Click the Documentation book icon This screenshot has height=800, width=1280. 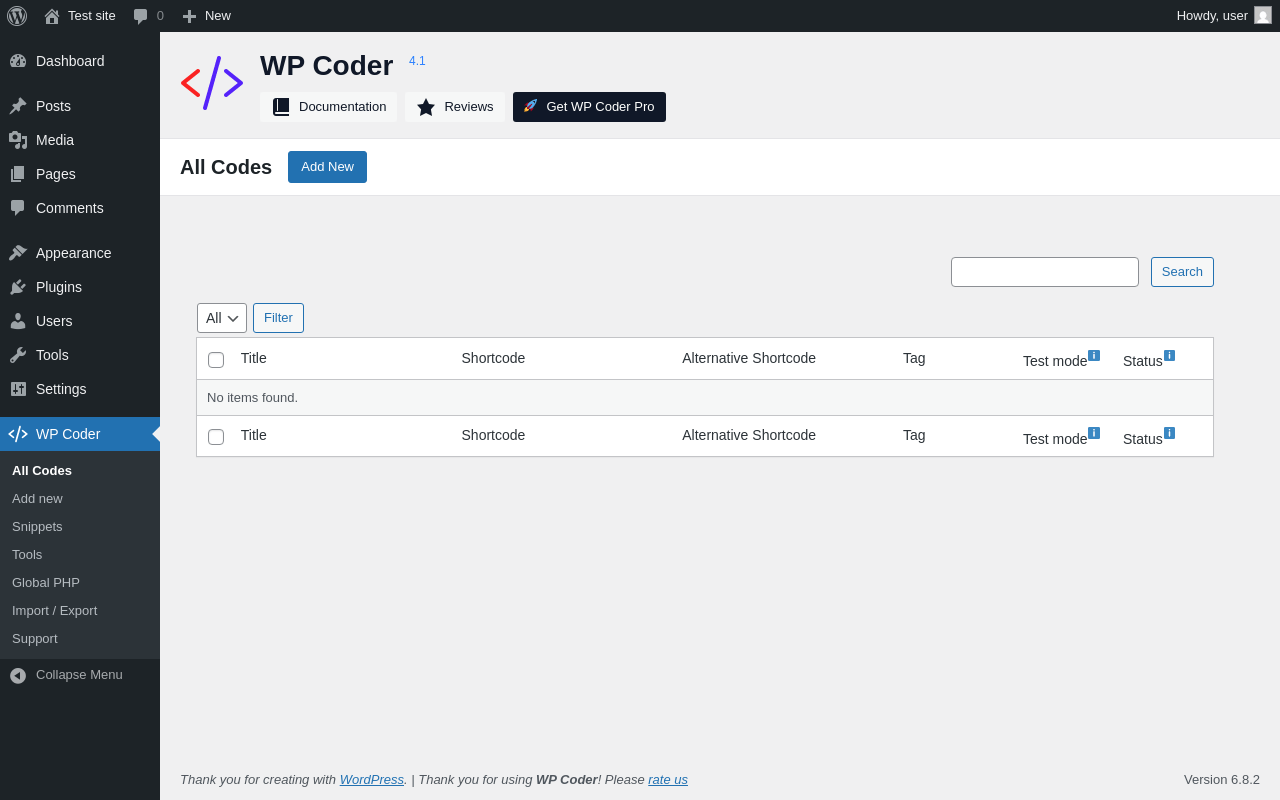[281, 107]
